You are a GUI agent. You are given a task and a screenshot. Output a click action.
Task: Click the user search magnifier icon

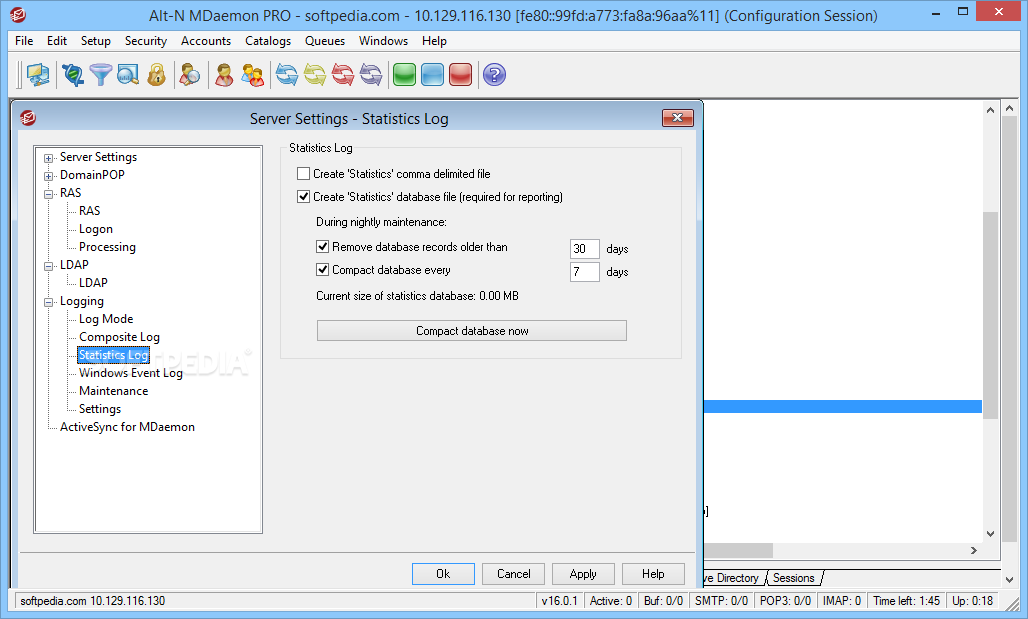click(189, 75)
